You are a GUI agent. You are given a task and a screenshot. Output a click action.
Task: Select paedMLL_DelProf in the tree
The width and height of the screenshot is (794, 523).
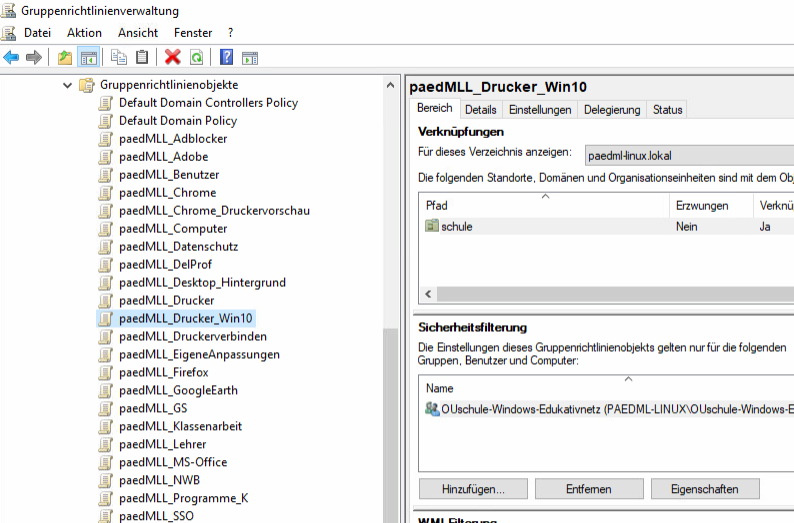pos(165,265)
